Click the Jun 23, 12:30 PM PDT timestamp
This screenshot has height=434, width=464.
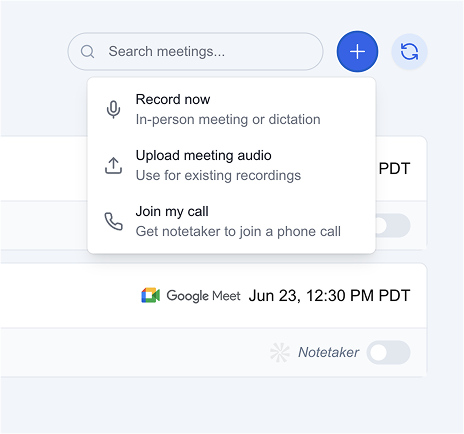[x=329, y=296]
